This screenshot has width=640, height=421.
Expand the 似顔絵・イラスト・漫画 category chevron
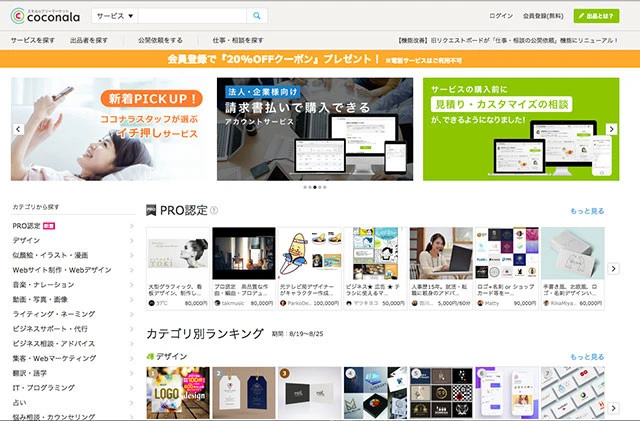click(x=132, y=255)
